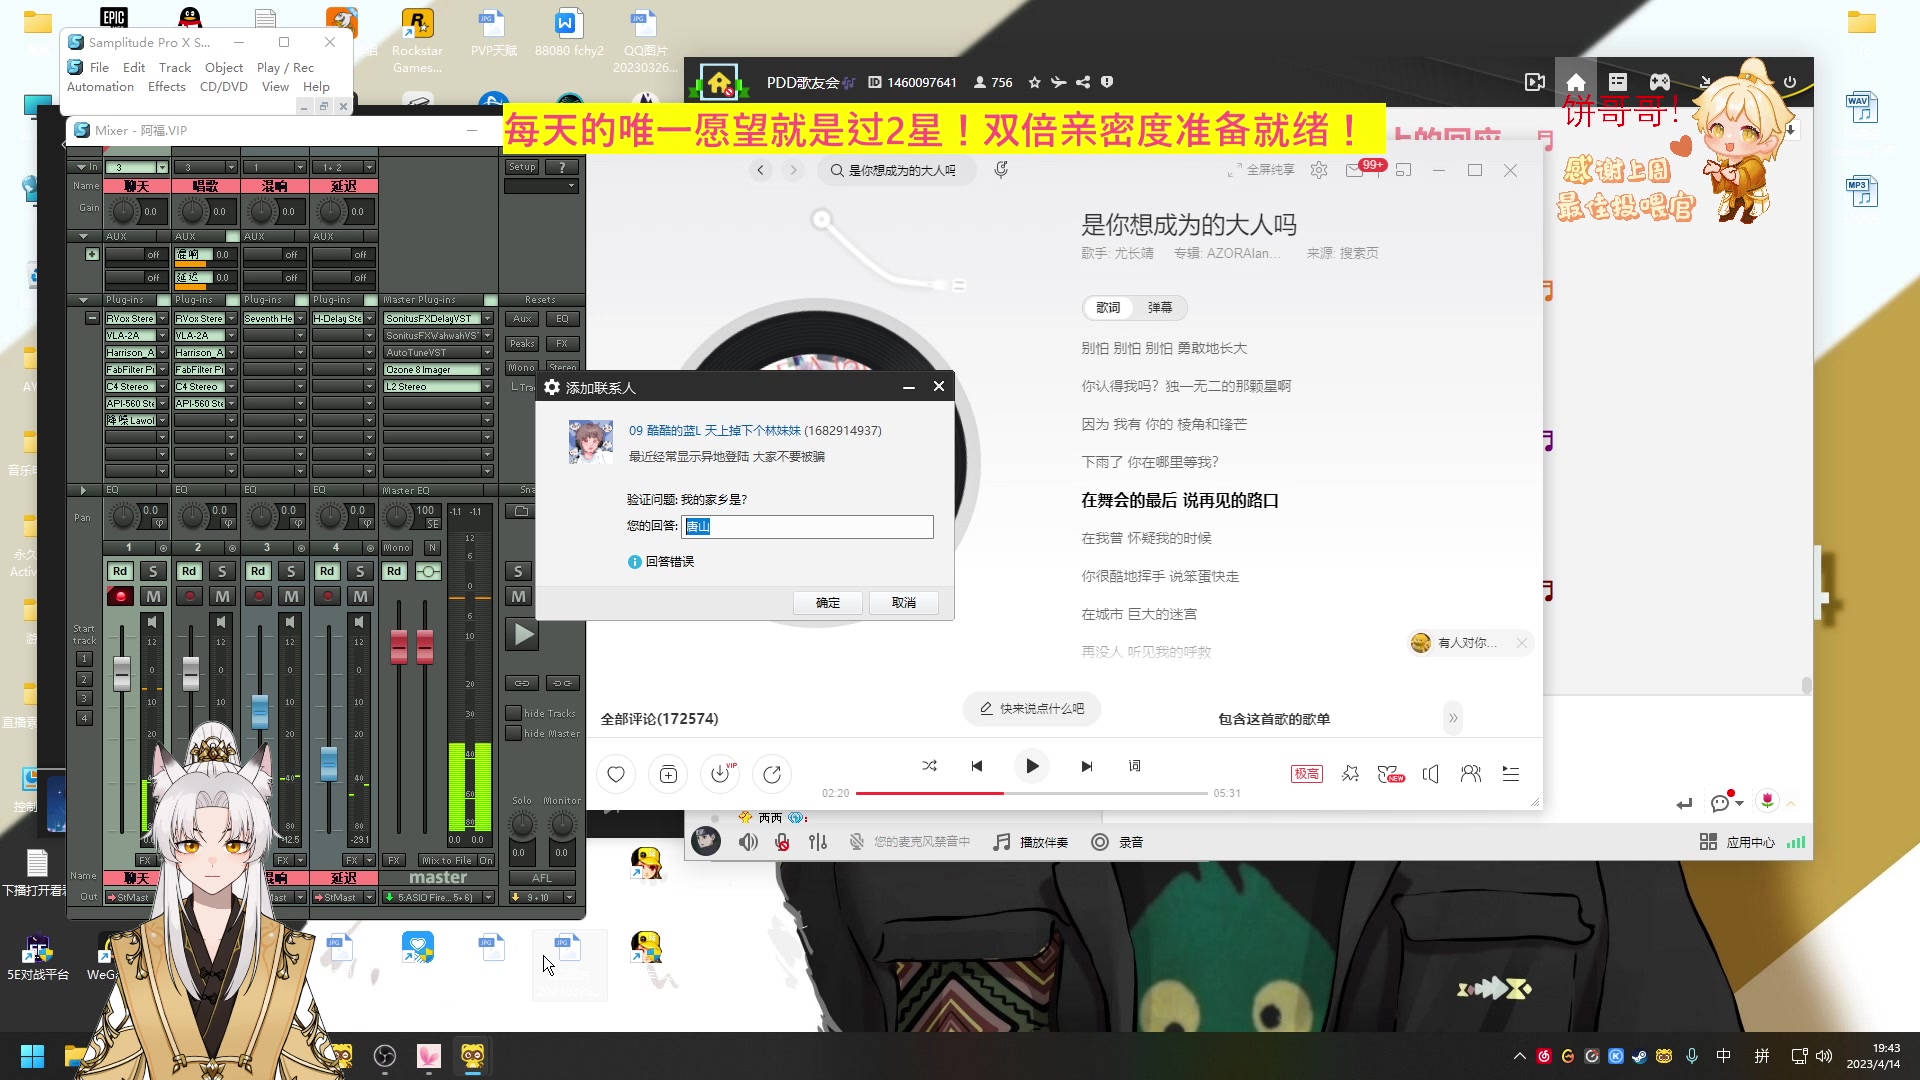This screenshot has width=1920, height=1080.
Task: Skip to the previous track
Action: coord(977,766)
